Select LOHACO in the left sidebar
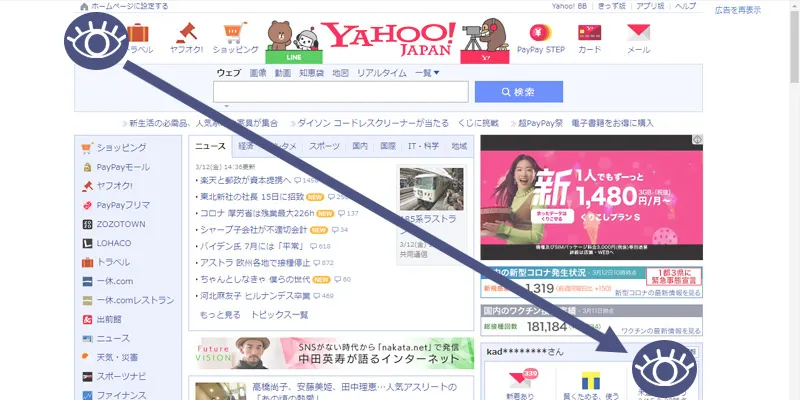 tap(119, 243)
